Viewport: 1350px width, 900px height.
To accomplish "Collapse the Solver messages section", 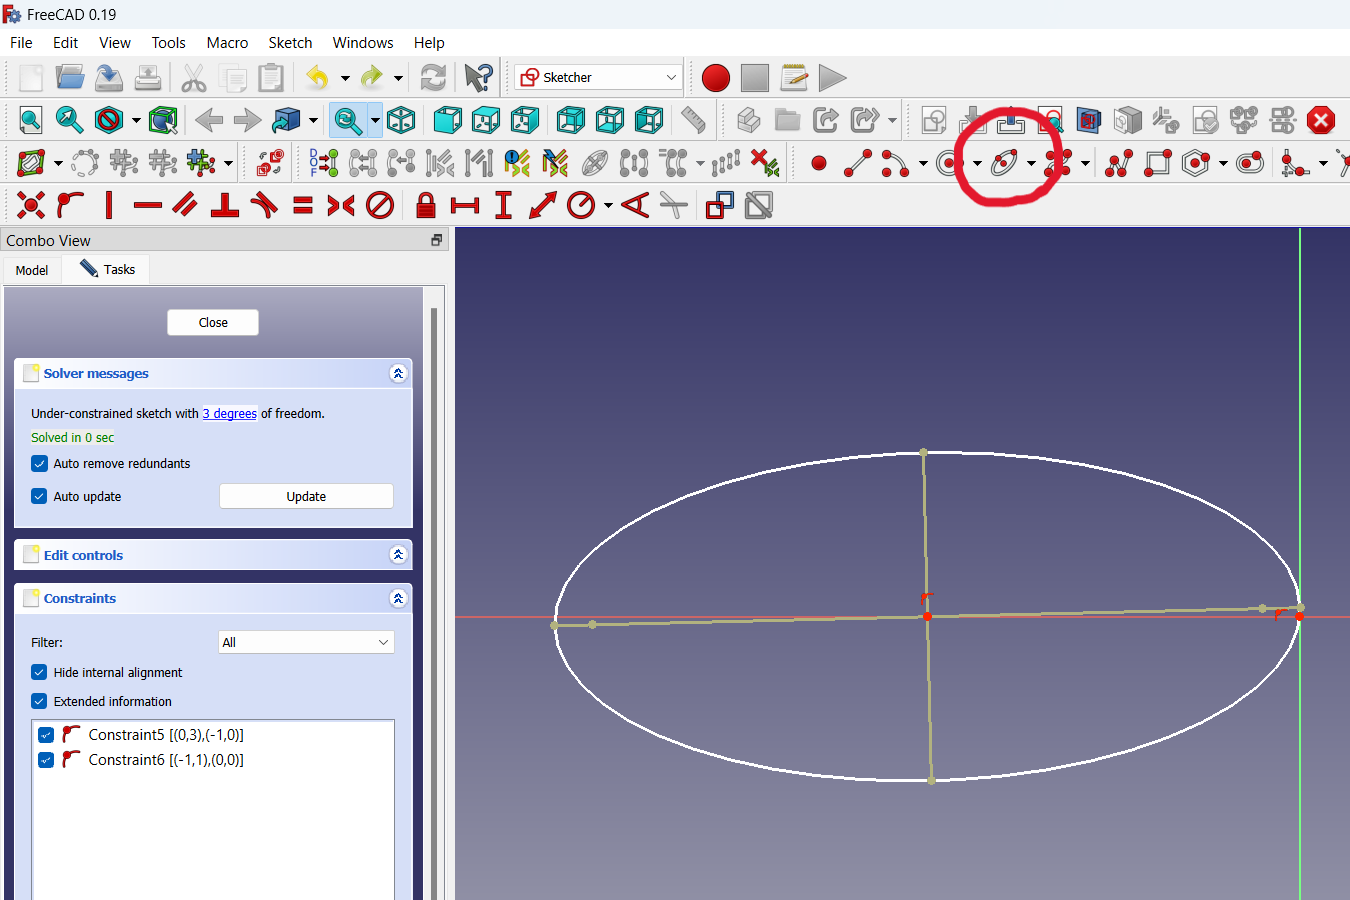I will coord(398,374).
